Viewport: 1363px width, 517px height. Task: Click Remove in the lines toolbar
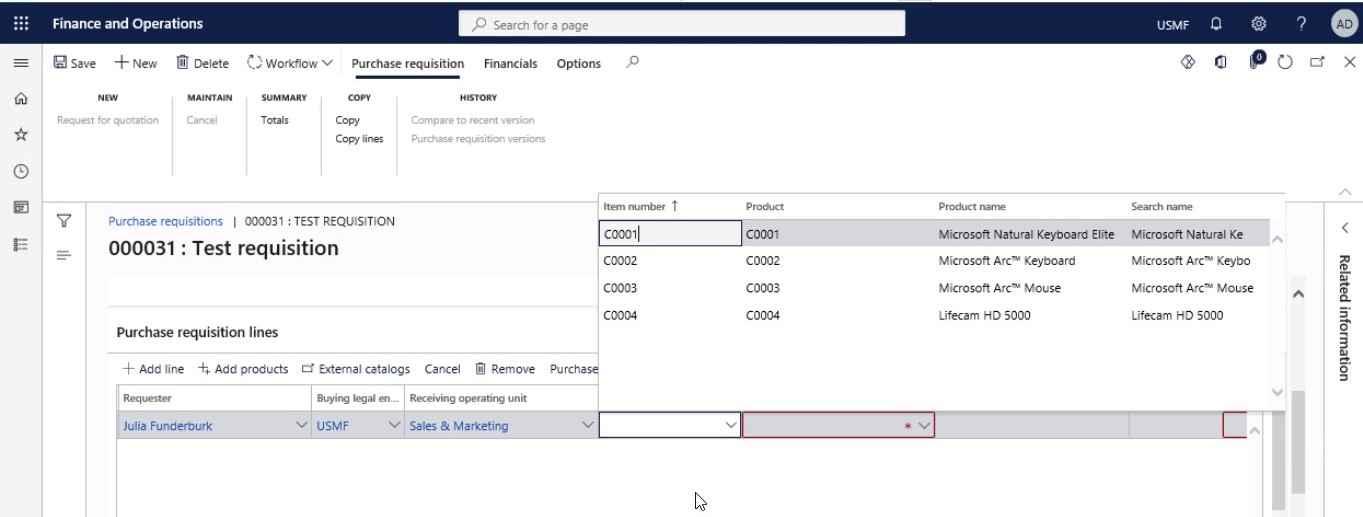505,369
